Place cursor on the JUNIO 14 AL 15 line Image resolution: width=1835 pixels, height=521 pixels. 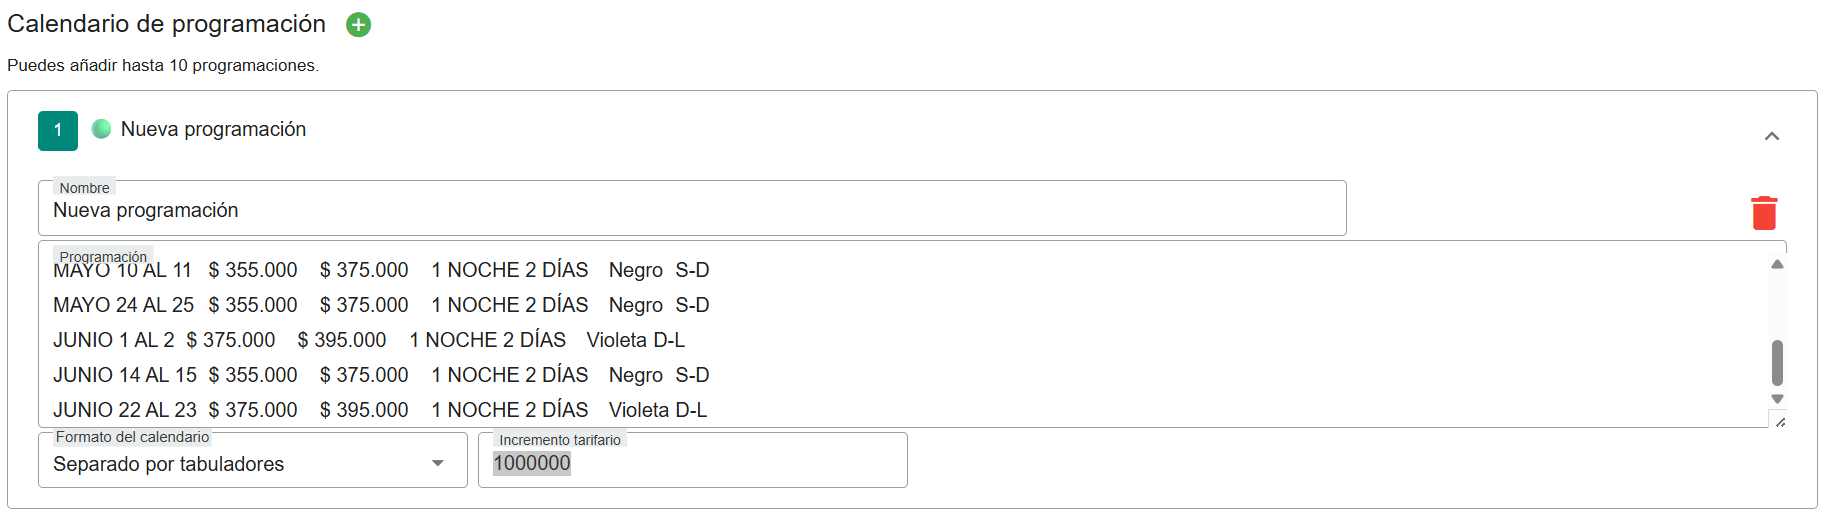pos(380,375)
